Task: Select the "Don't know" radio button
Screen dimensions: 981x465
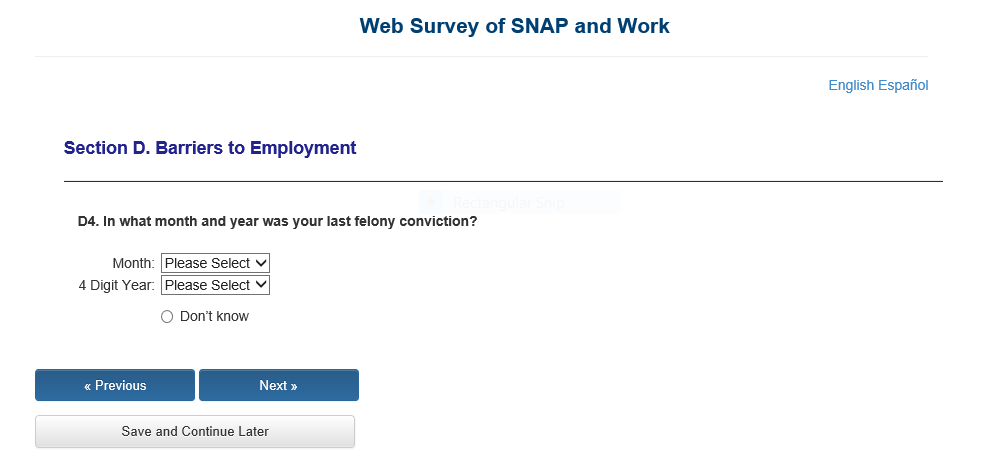Action: coord(167,317)
